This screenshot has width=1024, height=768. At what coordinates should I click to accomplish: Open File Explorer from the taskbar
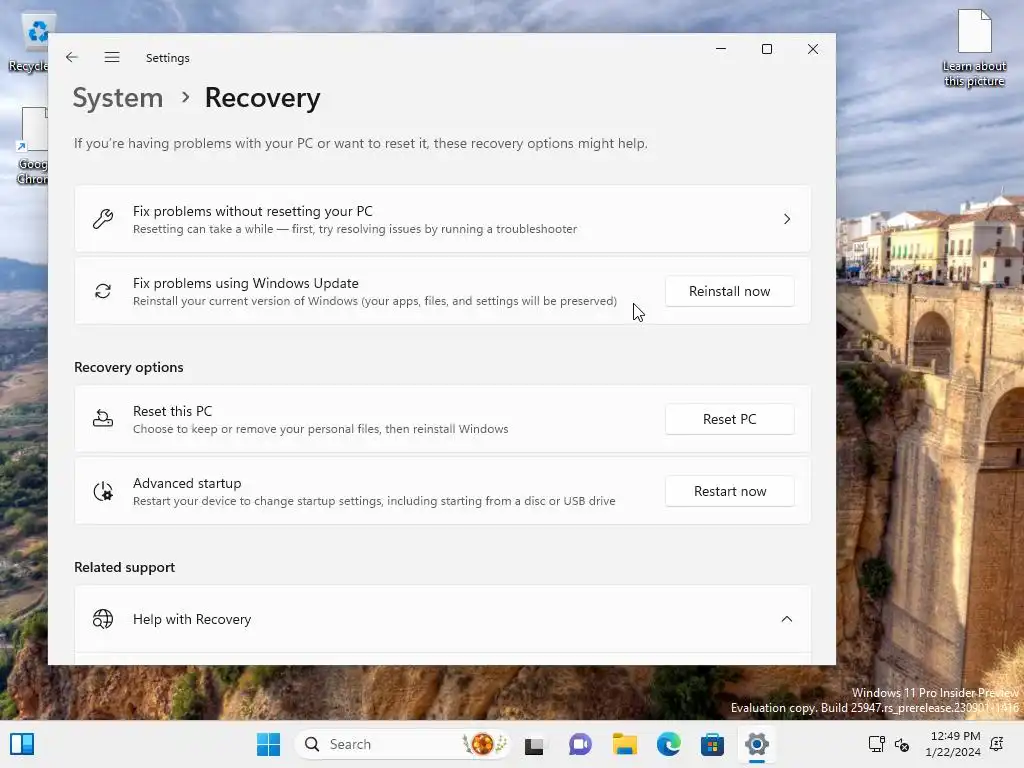(x=624, y=744)
